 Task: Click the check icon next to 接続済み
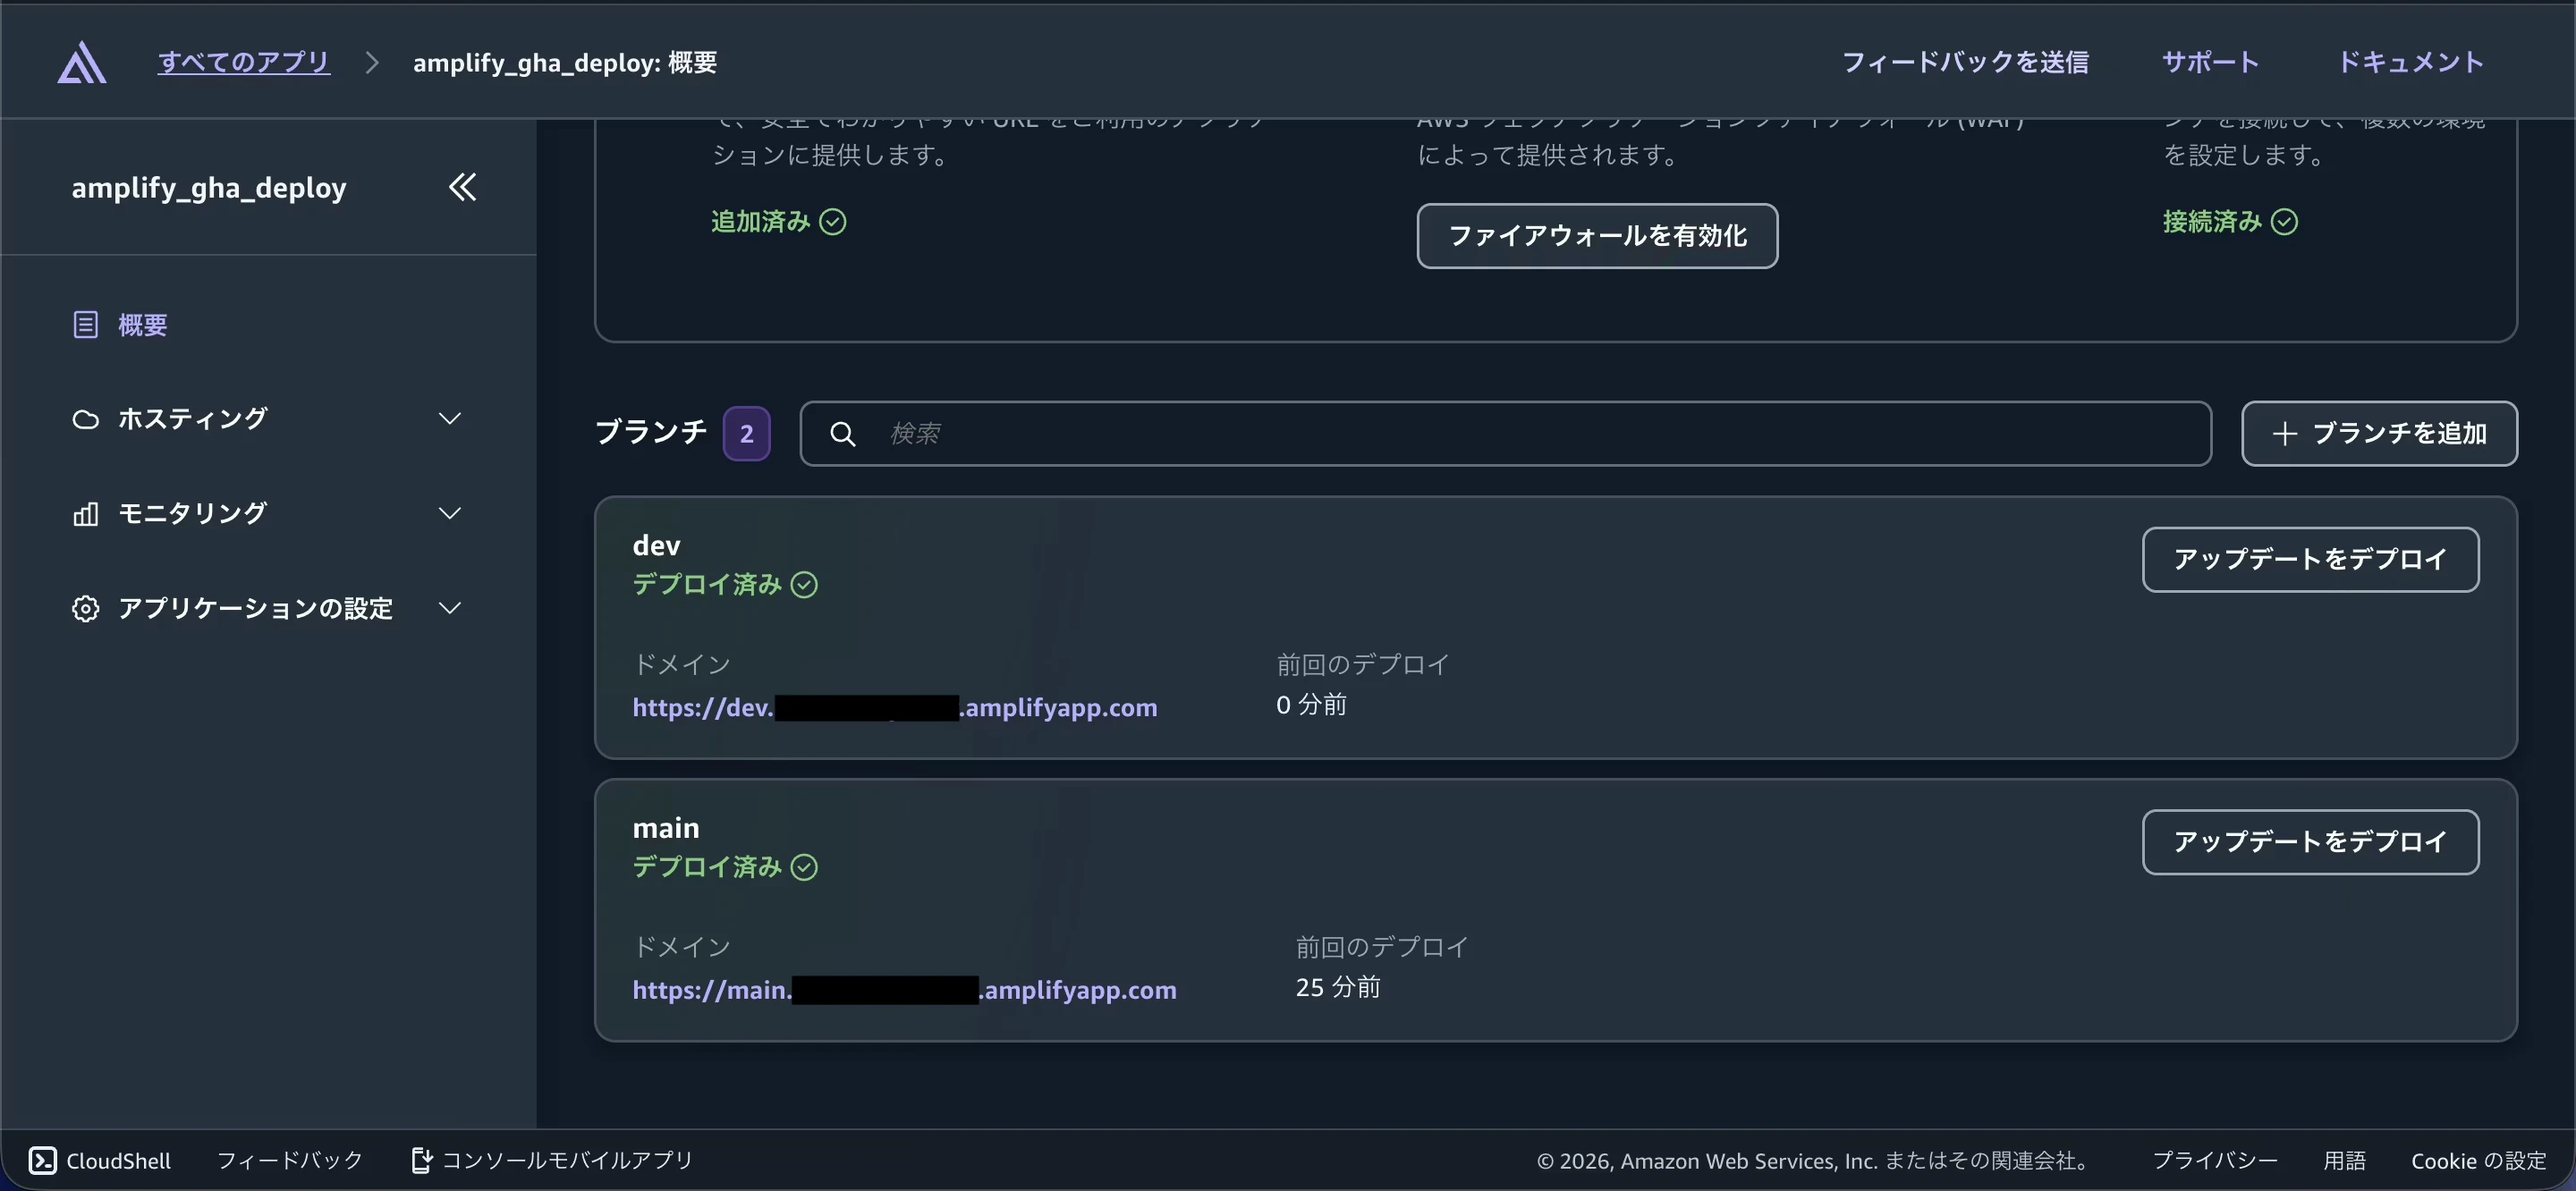pos(2285,221)
